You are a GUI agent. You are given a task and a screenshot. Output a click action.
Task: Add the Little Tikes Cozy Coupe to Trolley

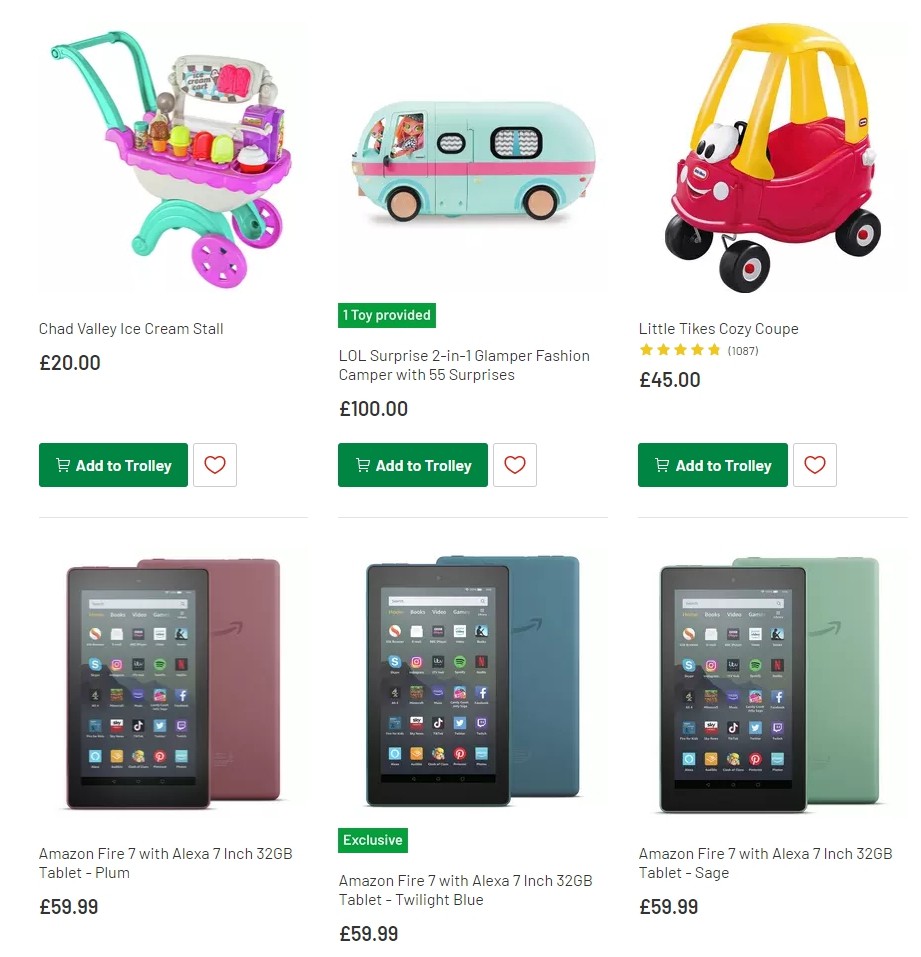coord(712,465)
